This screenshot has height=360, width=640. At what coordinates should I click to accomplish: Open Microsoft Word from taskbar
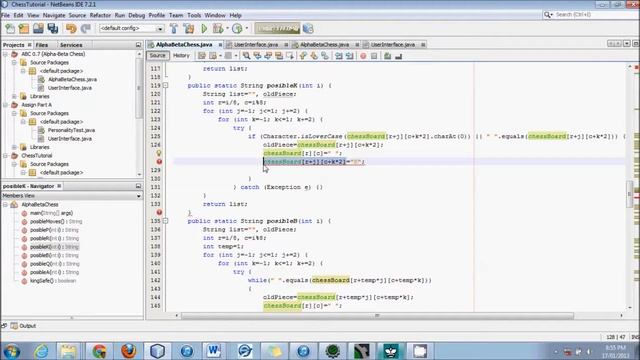[213, 351]
